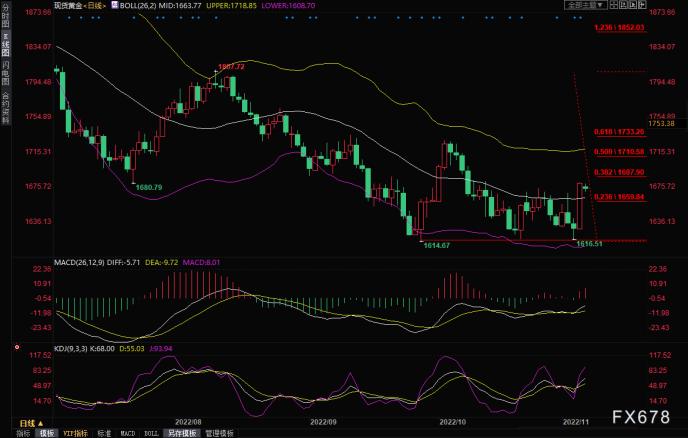Image resolution: width=688 pixels, height=438 pixels.
Task: Click the red circle icon beside KDJ panel
Action: pos(15,348)
